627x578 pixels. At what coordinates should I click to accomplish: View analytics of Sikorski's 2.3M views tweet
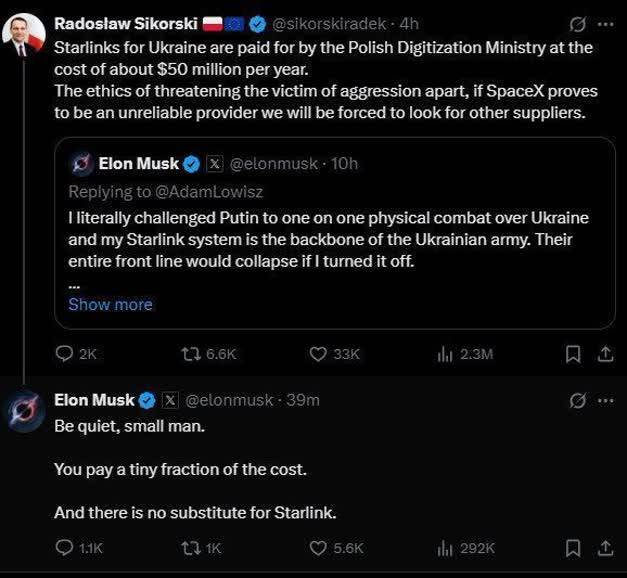[x=447, y=353]
